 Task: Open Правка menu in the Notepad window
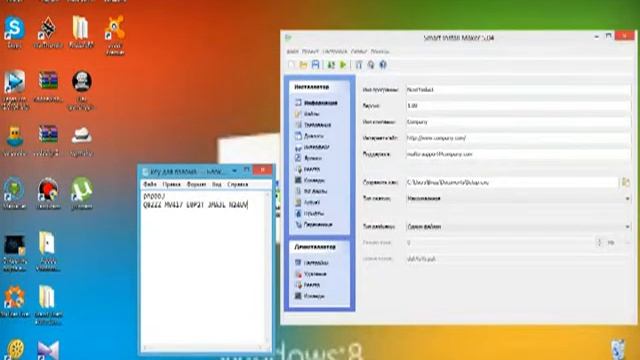point(171,184)
